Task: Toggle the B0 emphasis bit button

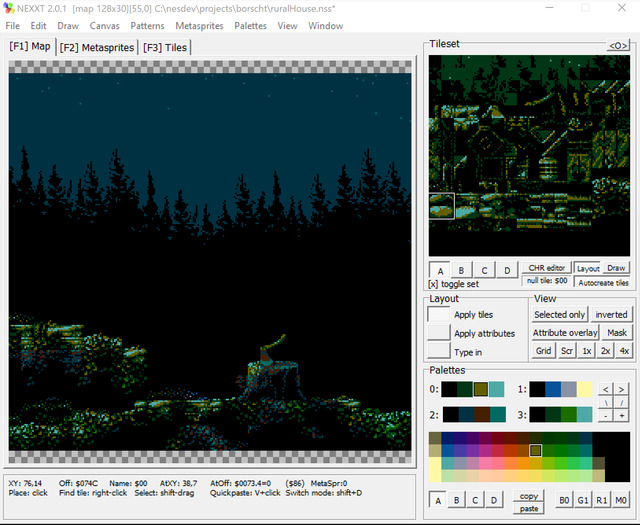Action: [564, 500]
